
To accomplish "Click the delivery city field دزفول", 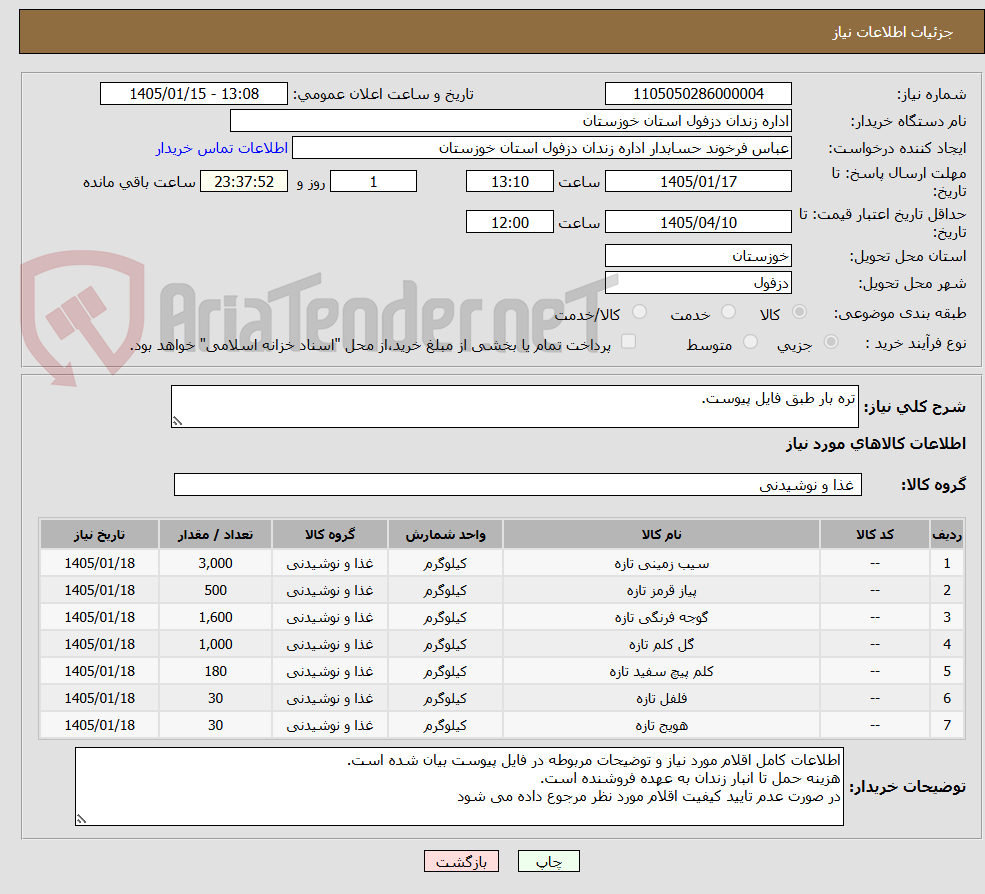I will 698,283.
